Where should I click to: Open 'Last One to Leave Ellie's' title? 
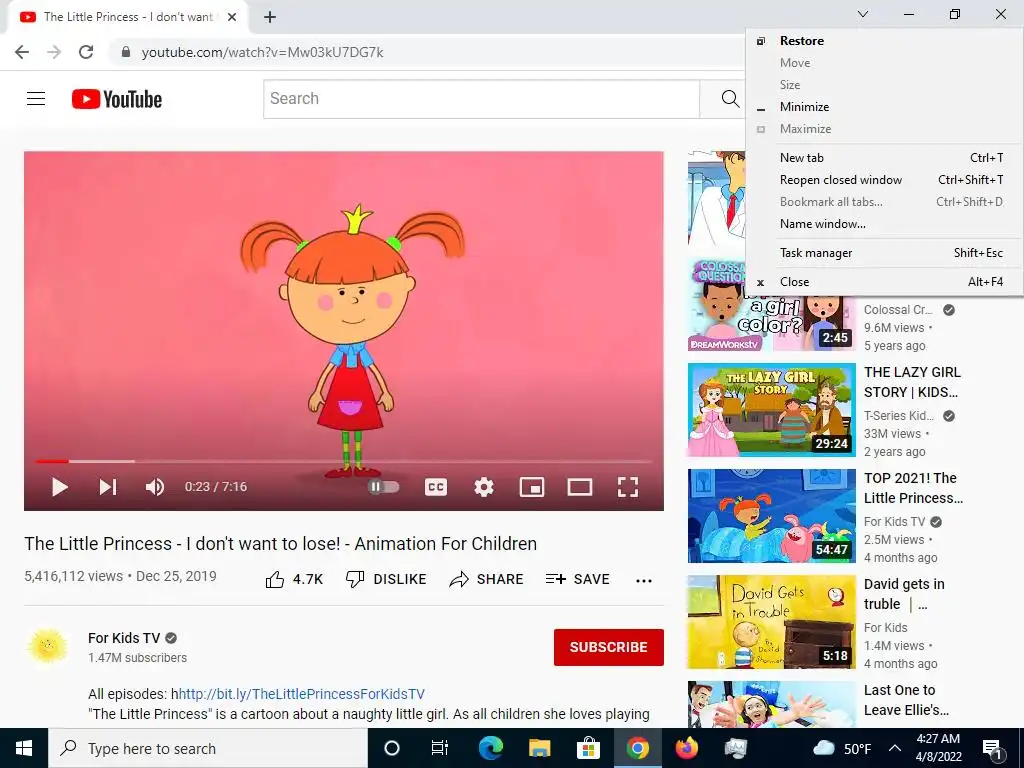[906, 700]
